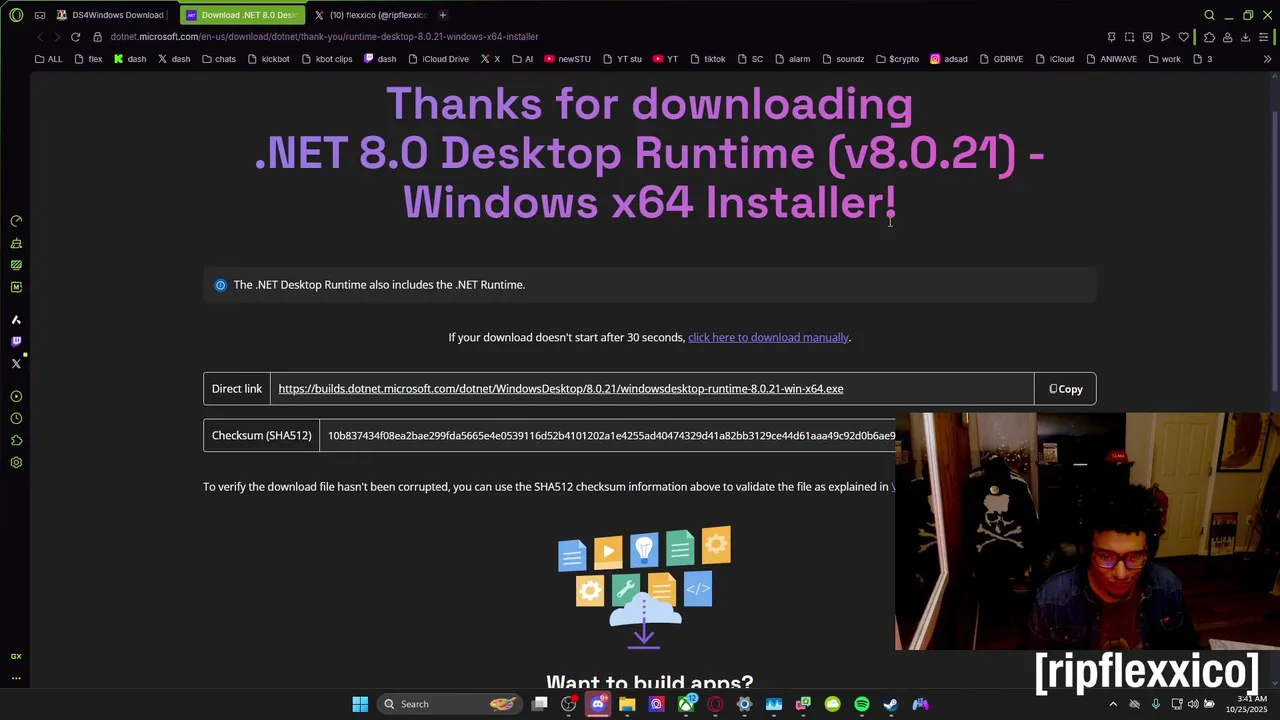Open the extensions cube icon
The image size is (1280, 720).
(1209, 37)
